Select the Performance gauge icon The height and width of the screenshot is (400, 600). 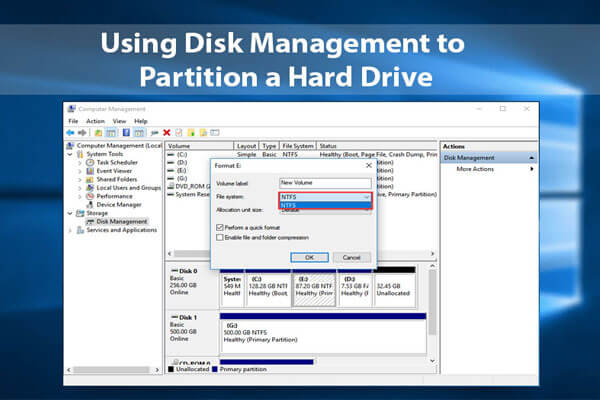tap(90, 196)
